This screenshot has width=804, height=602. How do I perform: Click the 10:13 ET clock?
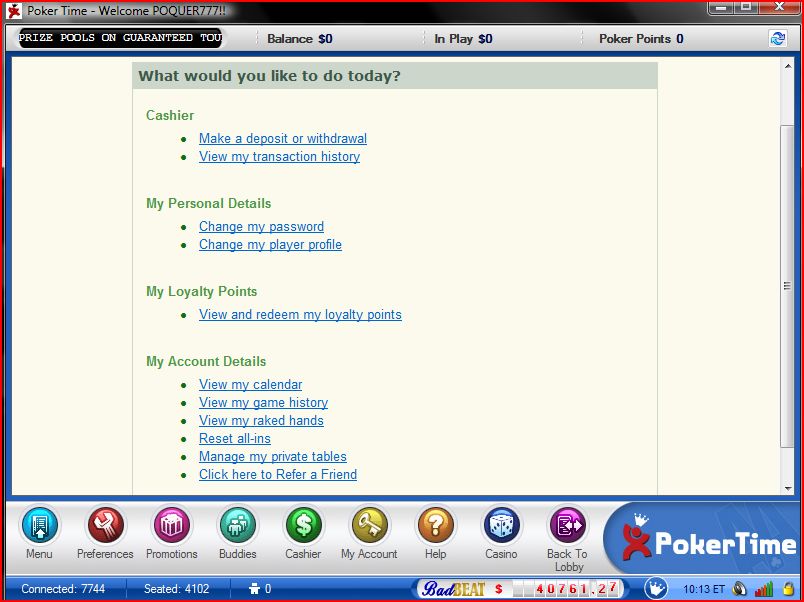(704, 589)
